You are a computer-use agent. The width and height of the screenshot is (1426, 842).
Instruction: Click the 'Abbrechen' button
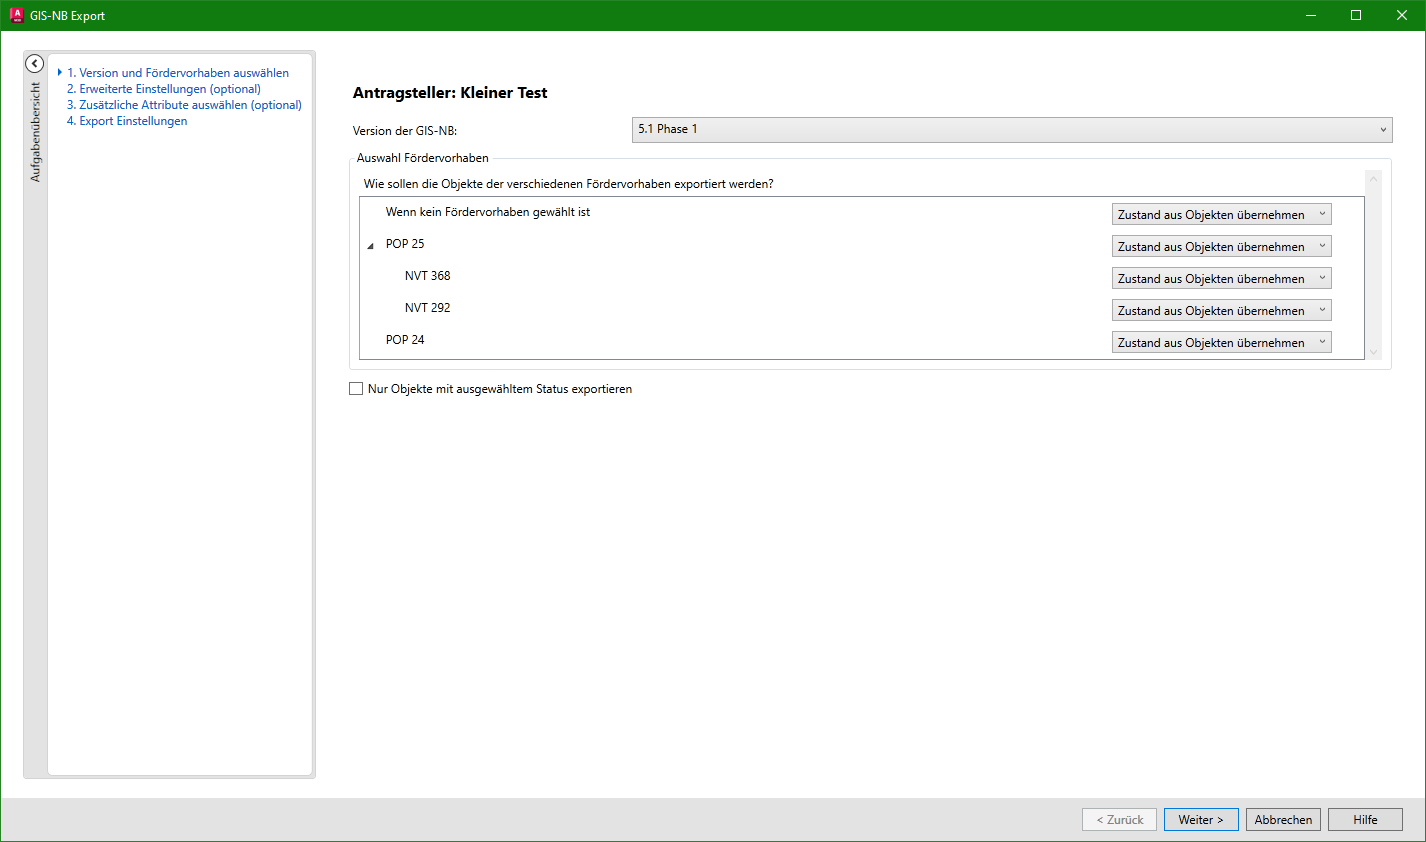pyautogui.click(x=1283, y=820)
